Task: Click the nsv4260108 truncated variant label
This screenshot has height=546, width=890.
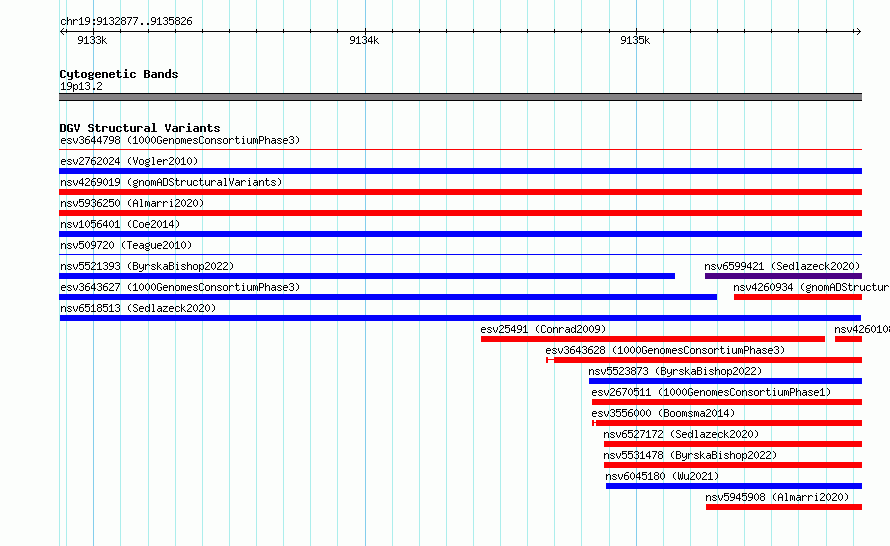Action: pyautogui.click(x=862, y=329)
